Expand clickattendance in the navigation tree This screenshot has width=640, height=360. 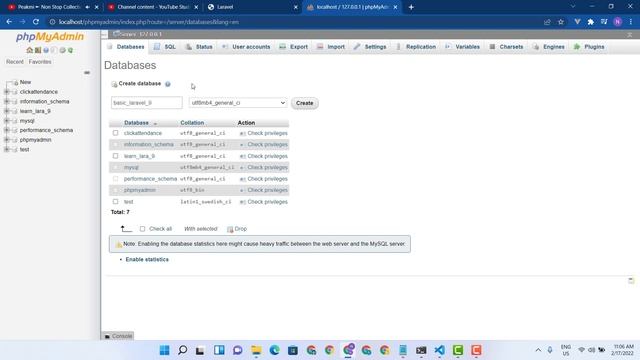click(7, 92)
